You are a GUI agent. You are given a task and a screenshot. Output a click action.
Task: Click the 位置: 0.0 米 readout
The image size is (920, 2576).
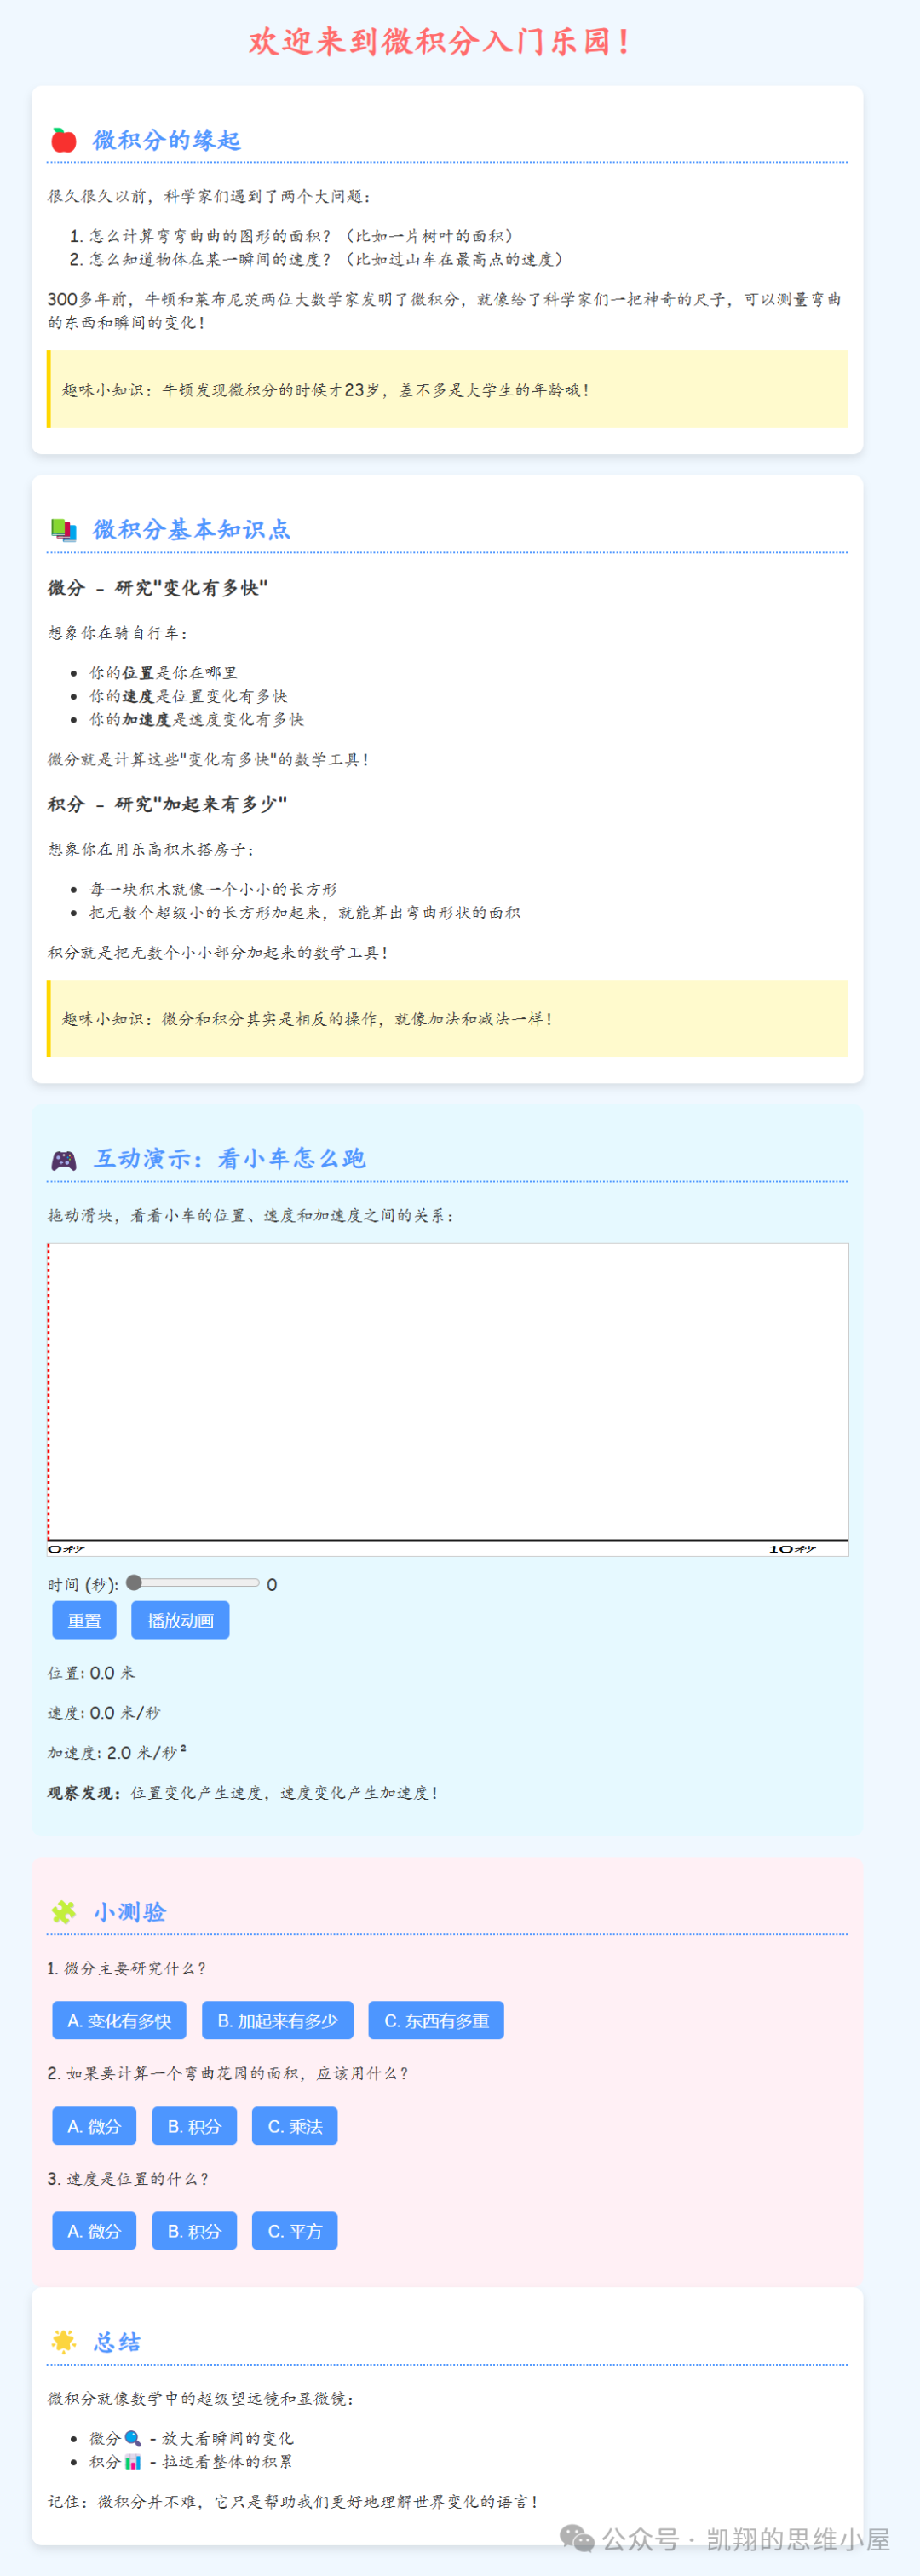coord(91,1673)
